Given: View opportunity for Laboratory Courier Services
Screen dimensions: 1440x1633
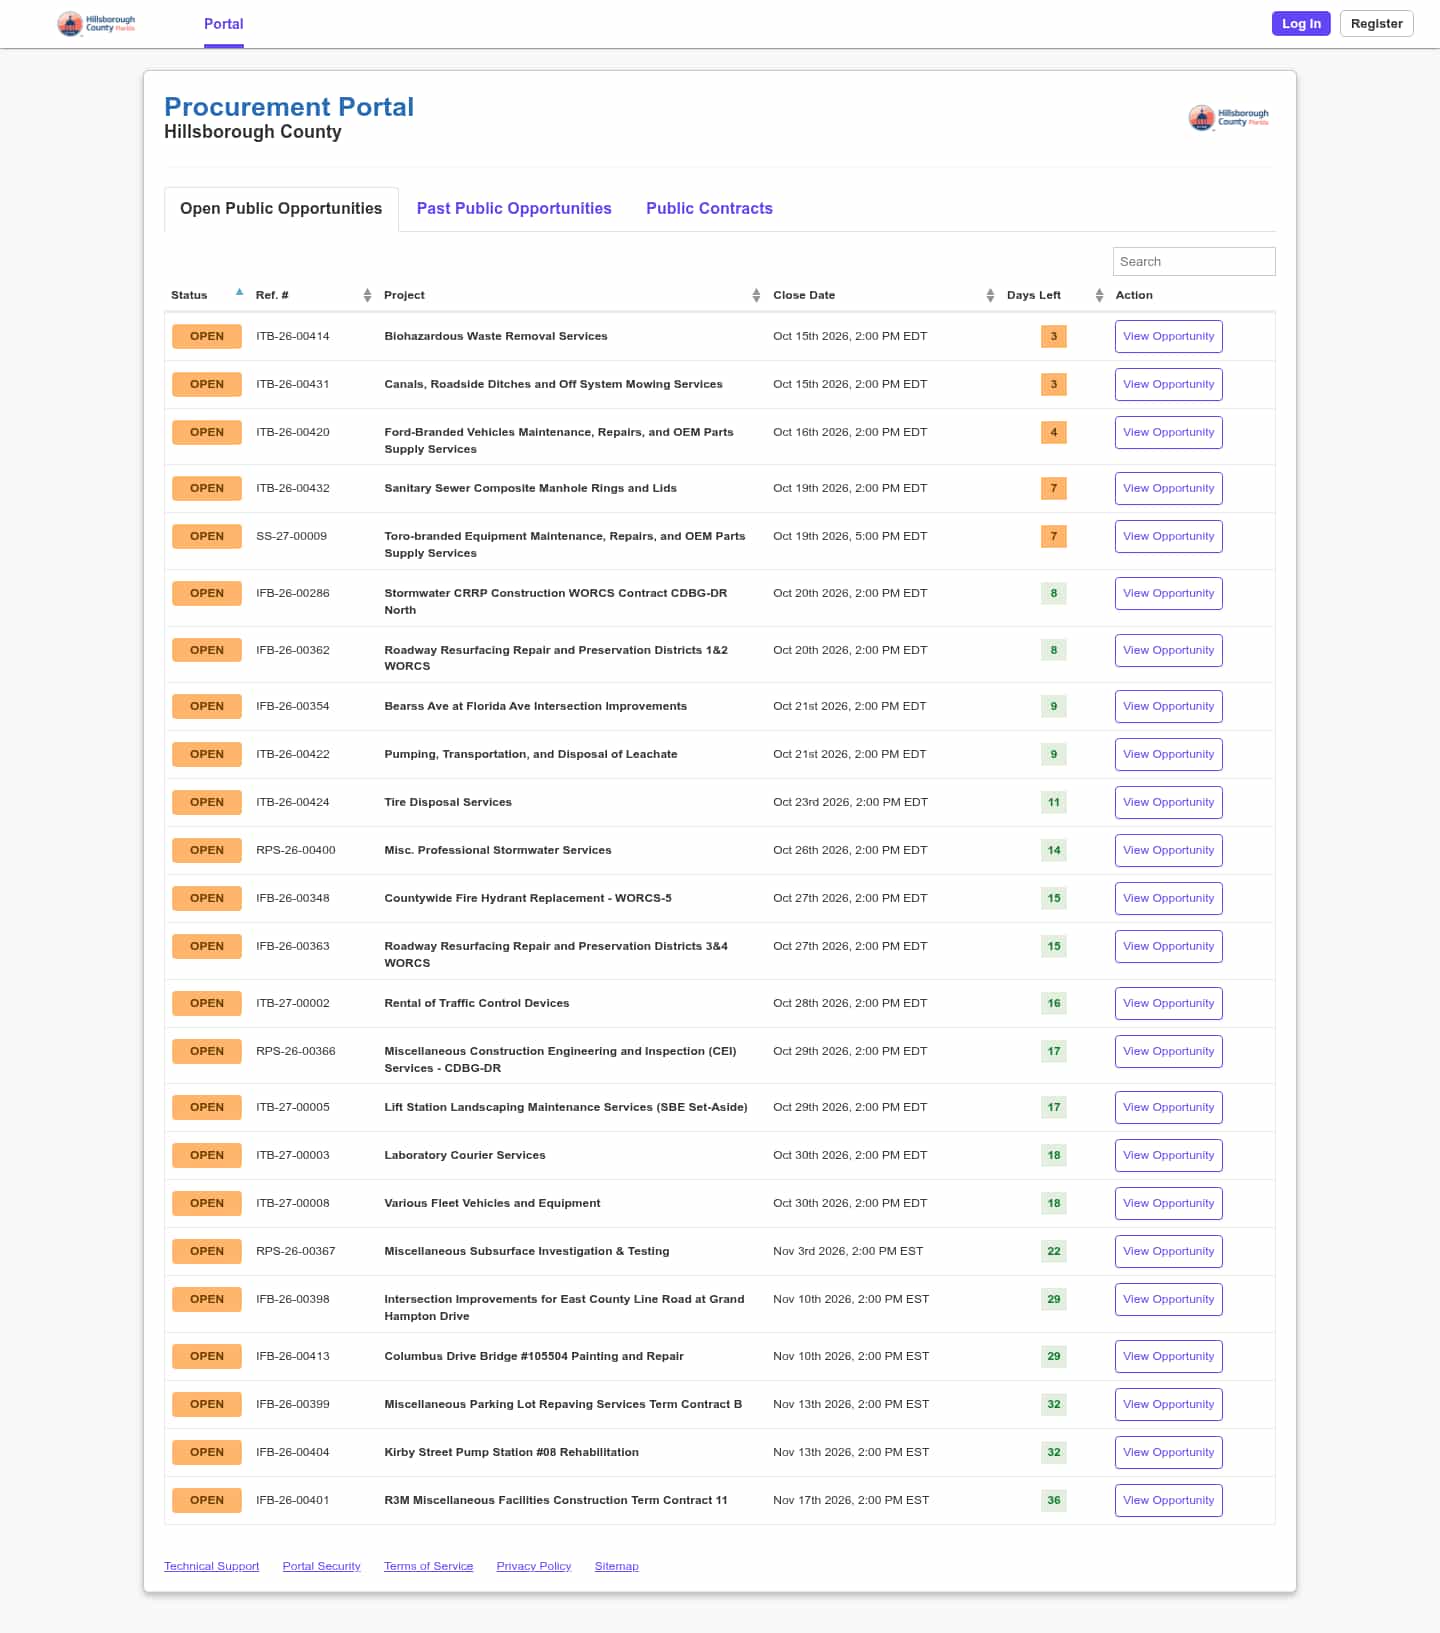Looking at the screenshot, I should (x=1168, y=1155).
